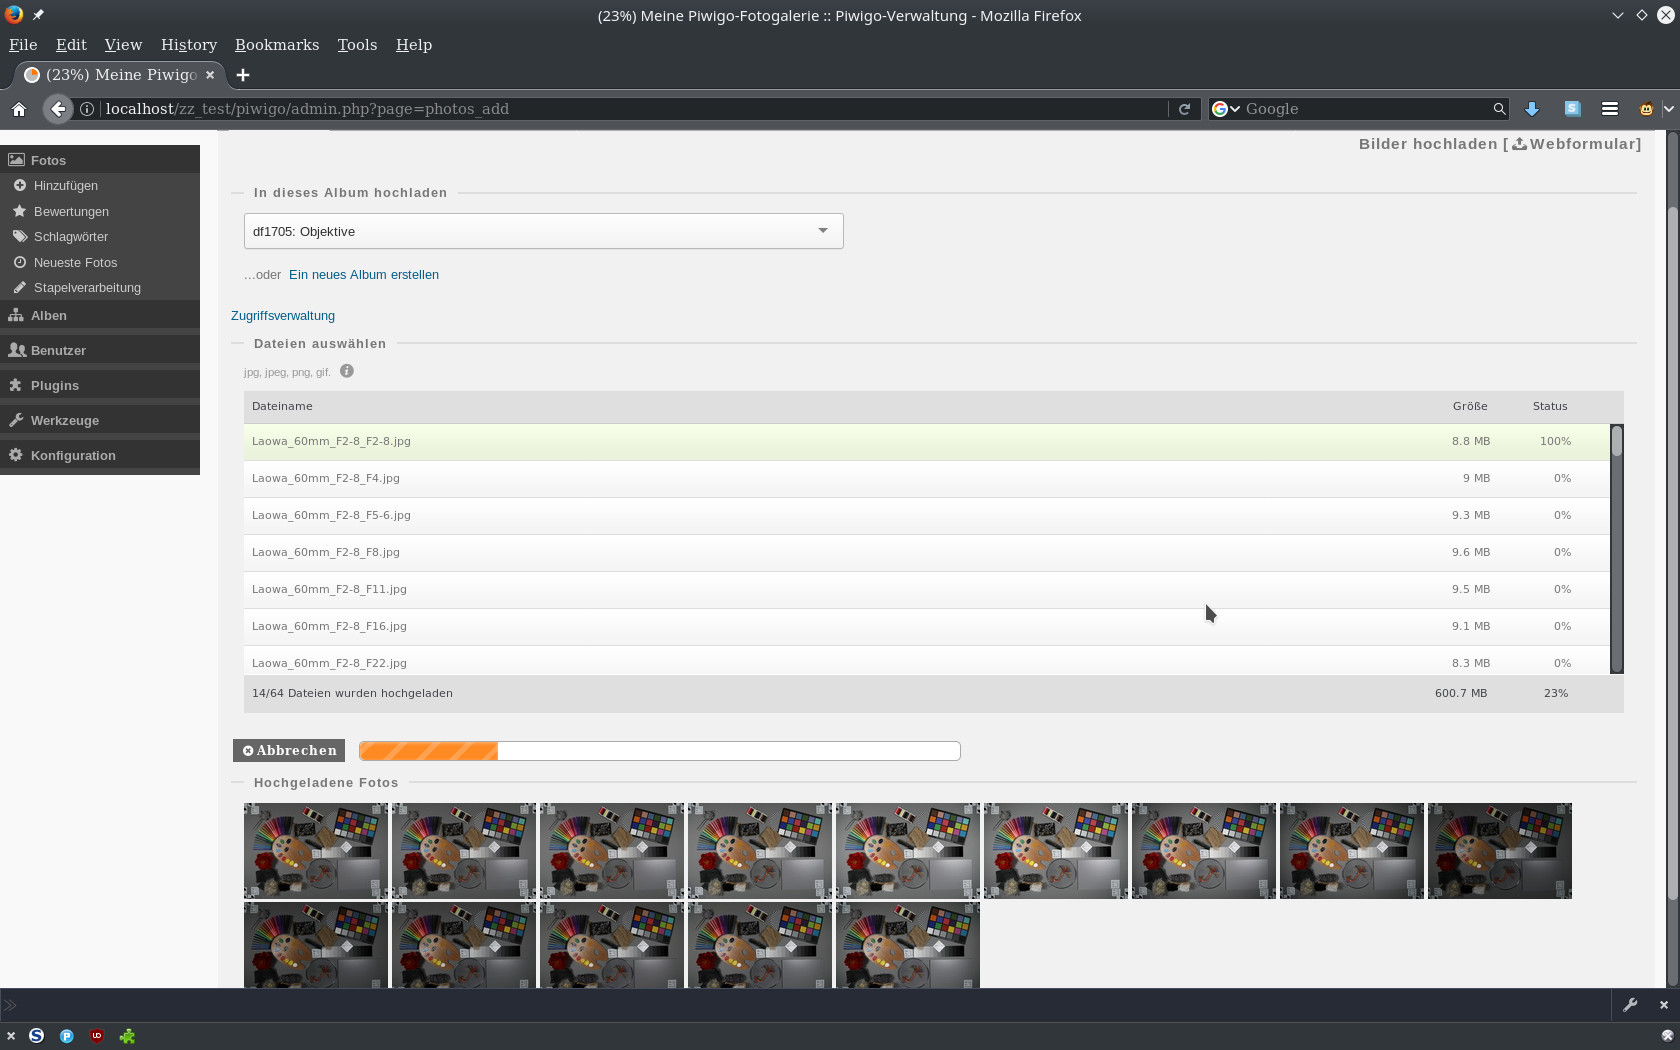Image resolution: width=1680 pixels, height=1050 pixels.
Task: Open the Firefox hamburger menu
Action: pyautogui.click(x=1609, y=108)
